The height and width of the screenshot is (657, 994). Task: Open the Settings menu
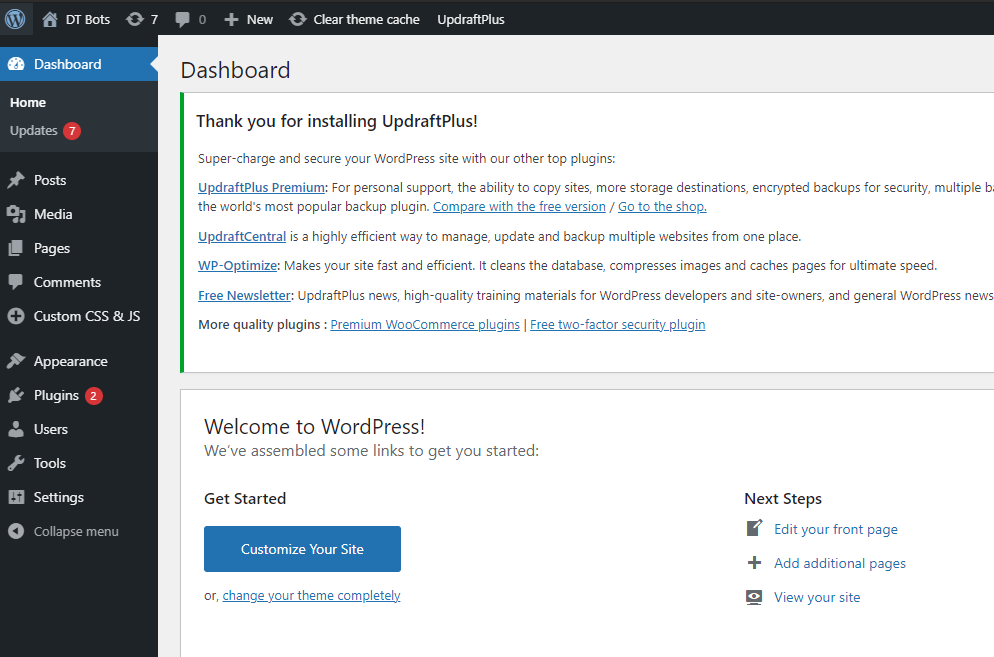click(x=79, y=497)
